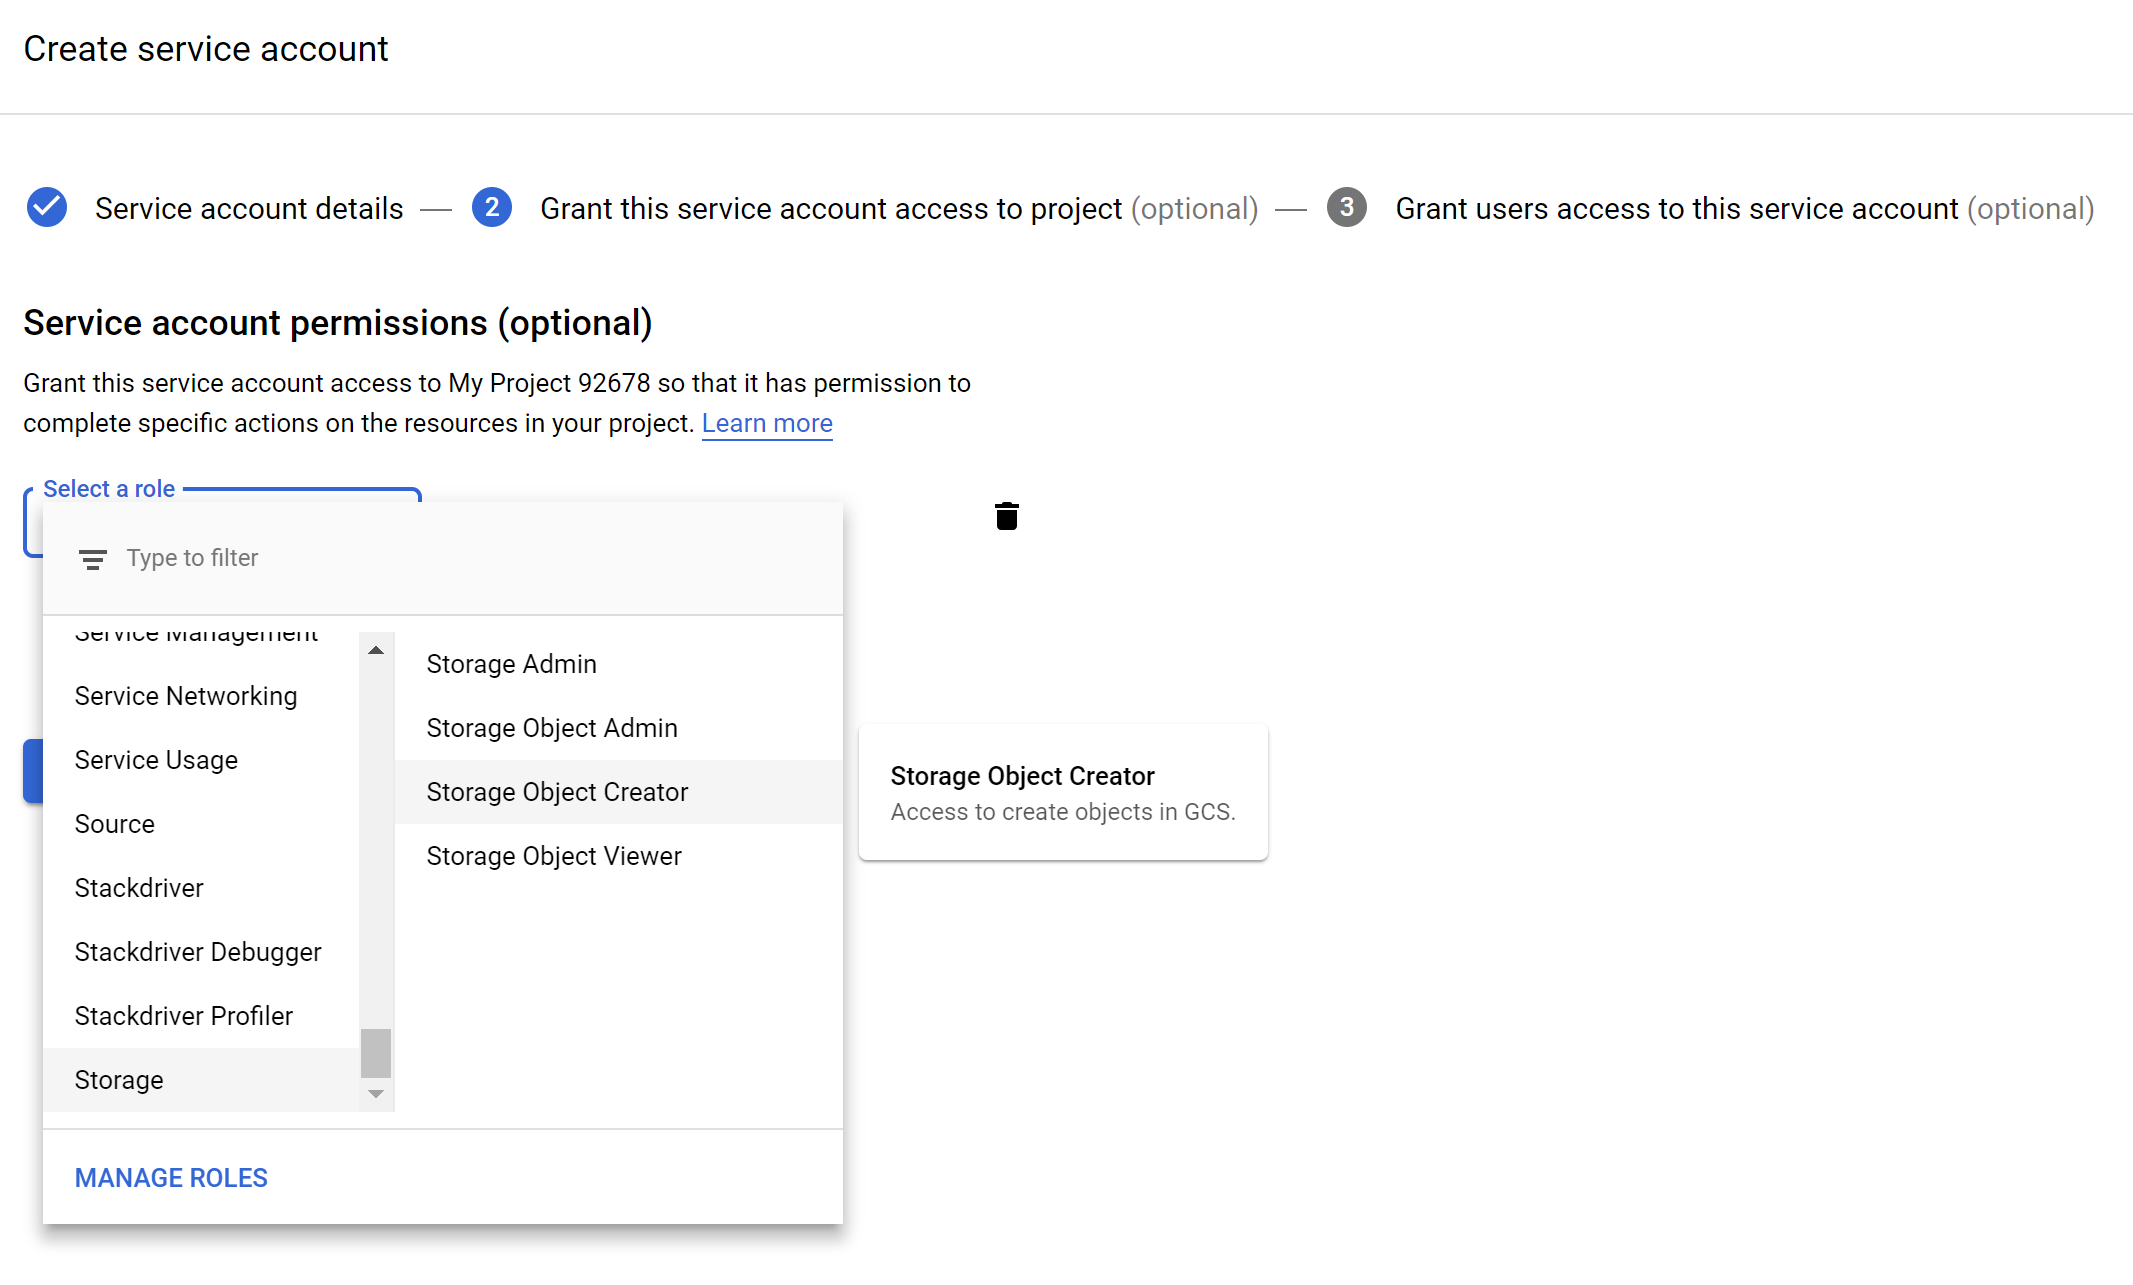Open the Stackdriver Debugger category
The image size is (2133, 1285).
[198, 952]
